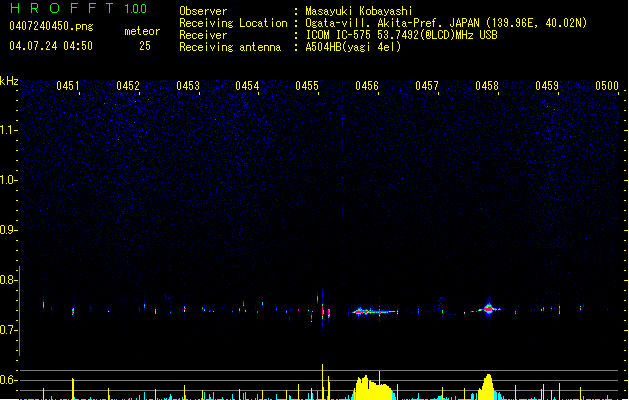Click the yellow power peak below 0458

(488, 387)
